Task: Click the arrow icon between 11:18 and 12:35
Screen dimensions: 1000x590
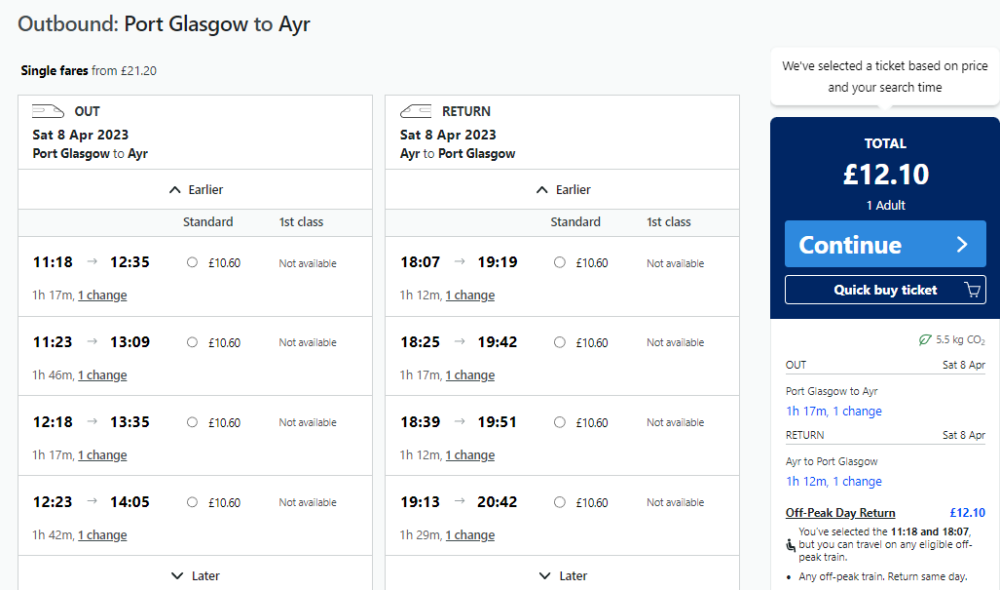Action: tap(92, 261)
